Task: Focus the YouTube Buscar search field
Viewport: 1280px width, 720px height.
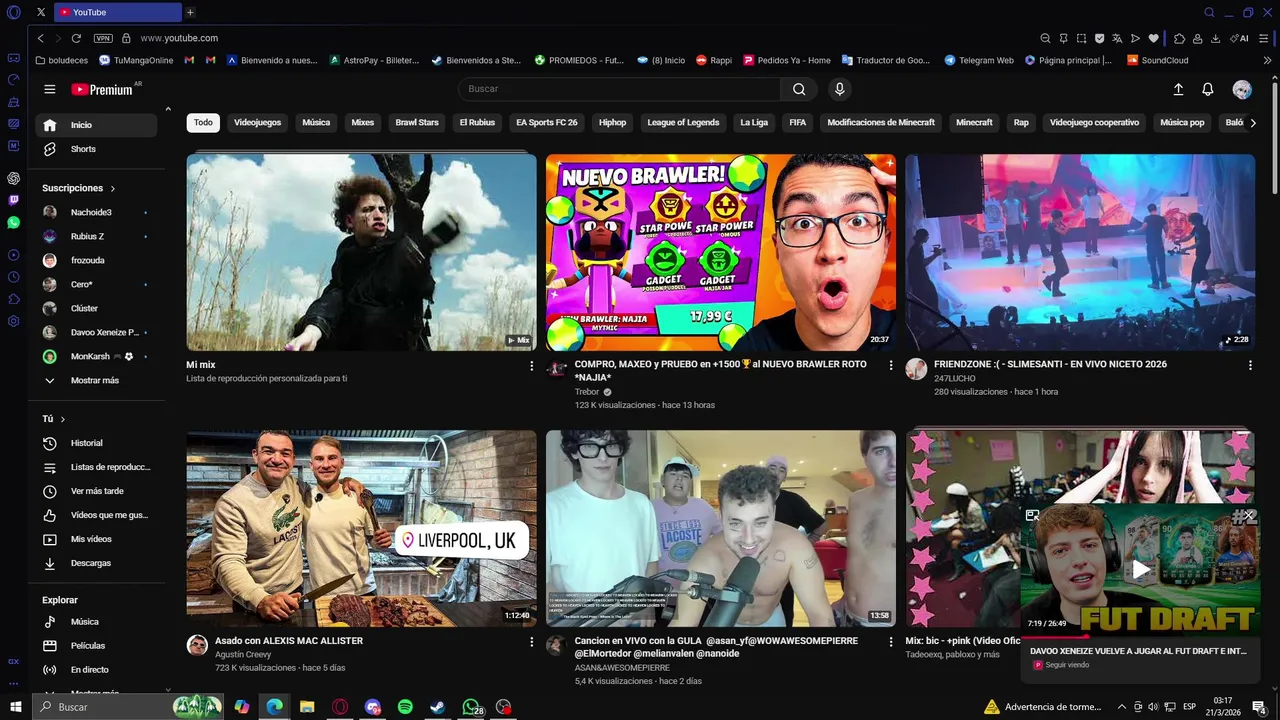Action: [620, 89]
